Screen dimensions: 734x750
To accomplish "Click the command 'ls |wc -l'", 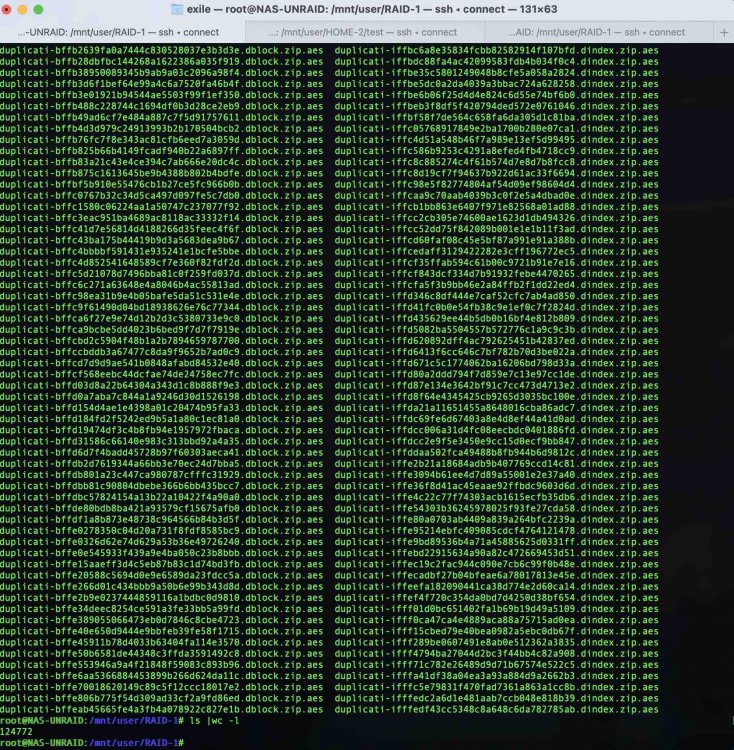I will [214, 721].
